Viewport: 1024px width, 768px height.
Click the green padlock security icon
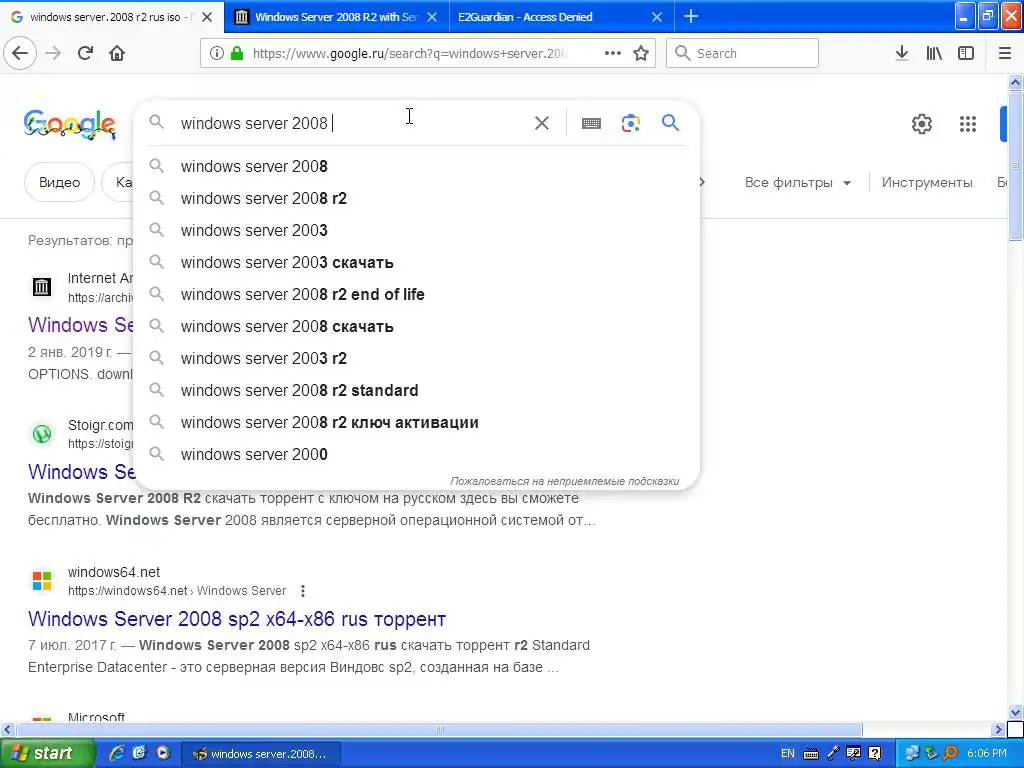click(237, 54)
